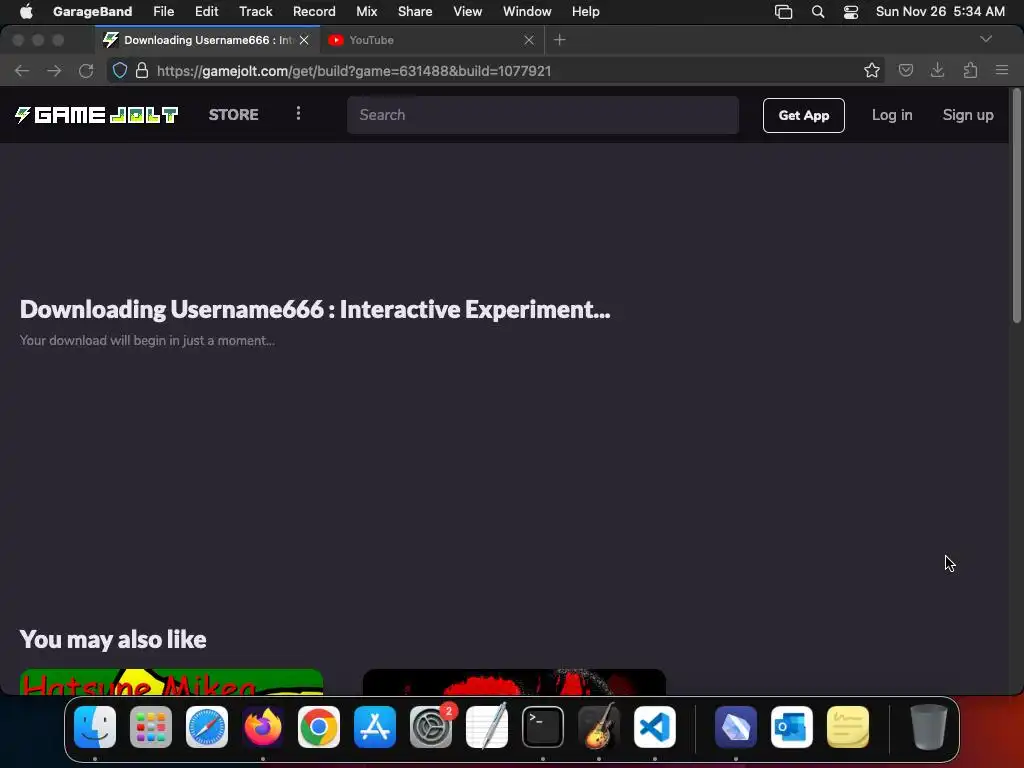Open the tracking protection shield icon
The image size is (1024, 768).
(x=120, y=71)
